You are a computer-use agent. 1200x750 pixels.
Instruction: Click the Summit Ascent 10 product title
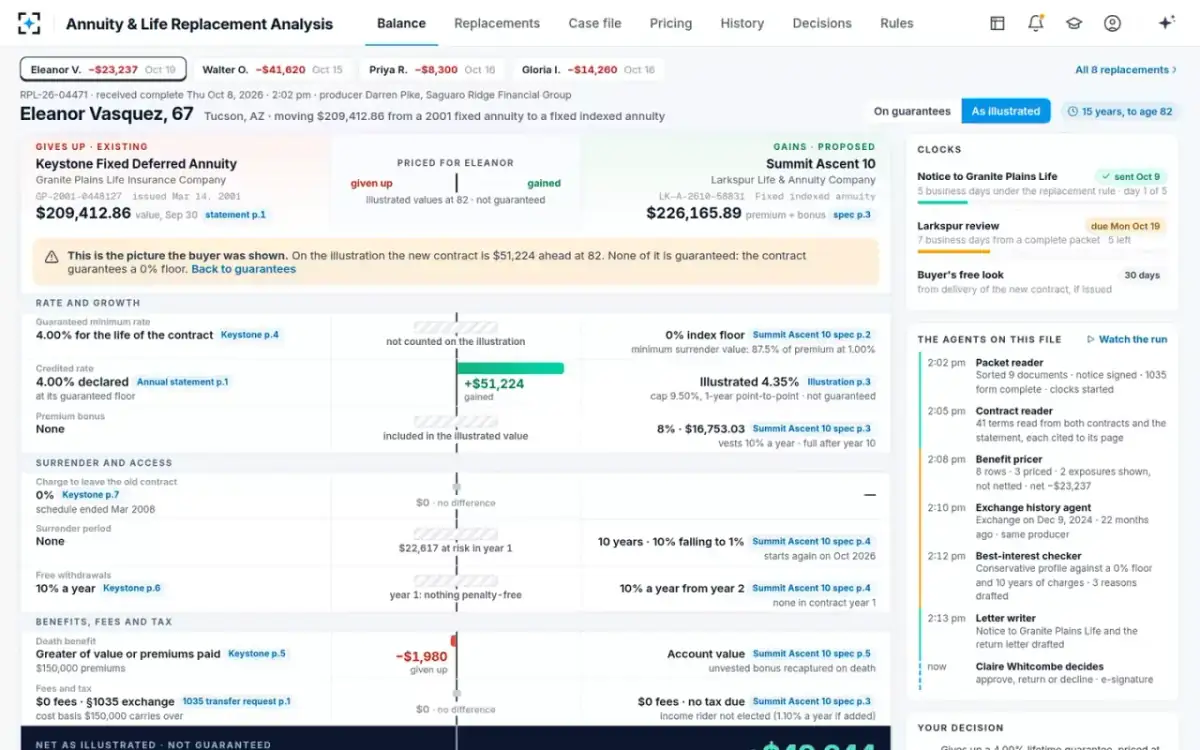[x=820, y=164]
